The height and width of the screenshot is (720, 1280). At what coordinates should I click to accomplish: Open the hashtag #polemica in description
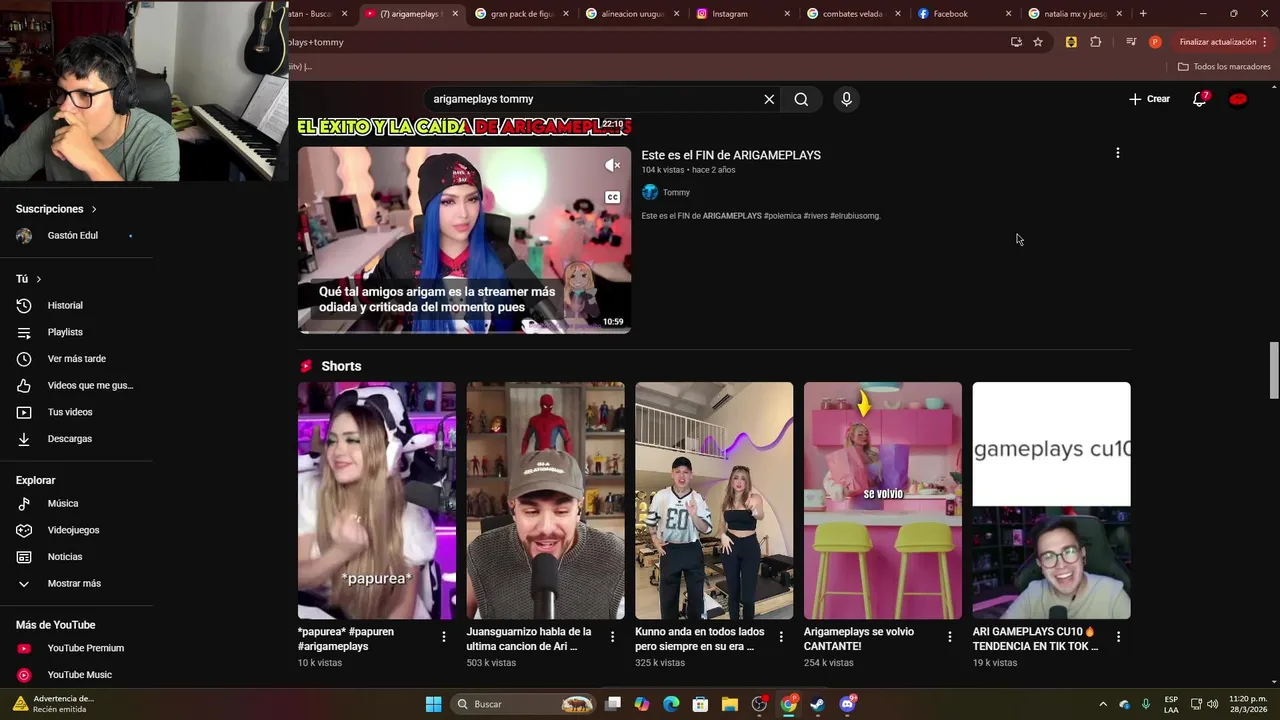[782, 216]
